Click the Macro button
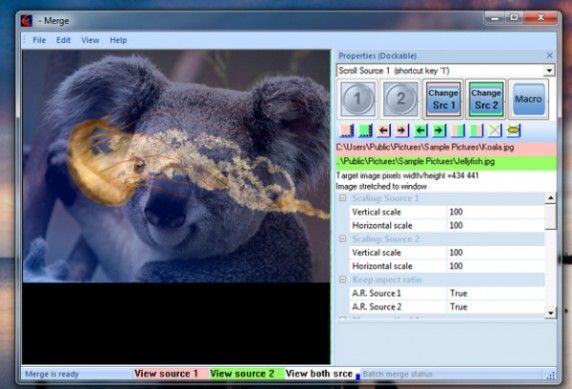The width and height of the screenshot is (572, 389). [528, 99]
